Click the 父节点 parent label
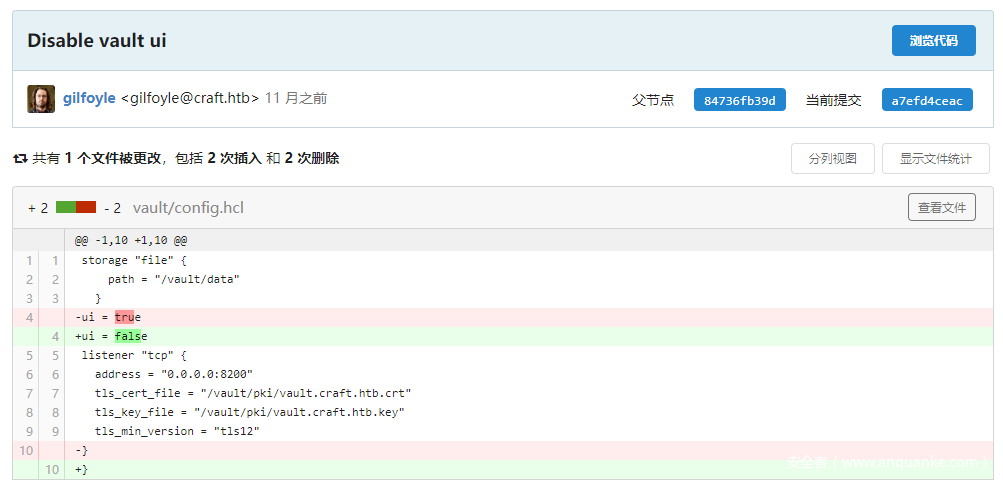 pyautogui.click(x=653, y=100)
